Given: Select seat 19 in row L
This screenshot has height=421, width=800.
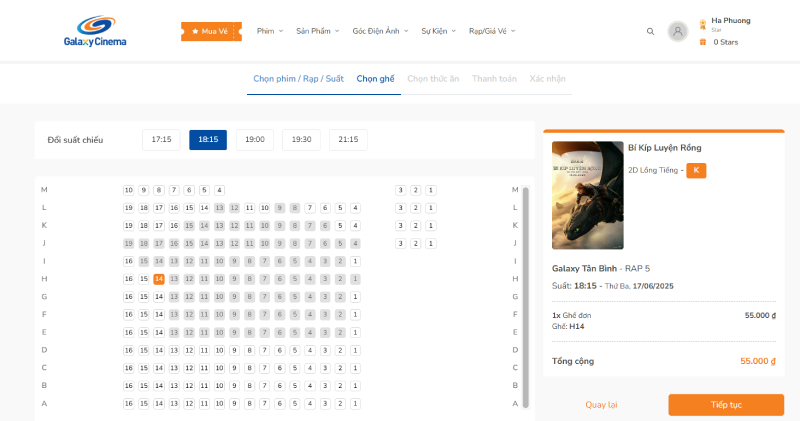Looking at the screenshot, I should point(129,208).
